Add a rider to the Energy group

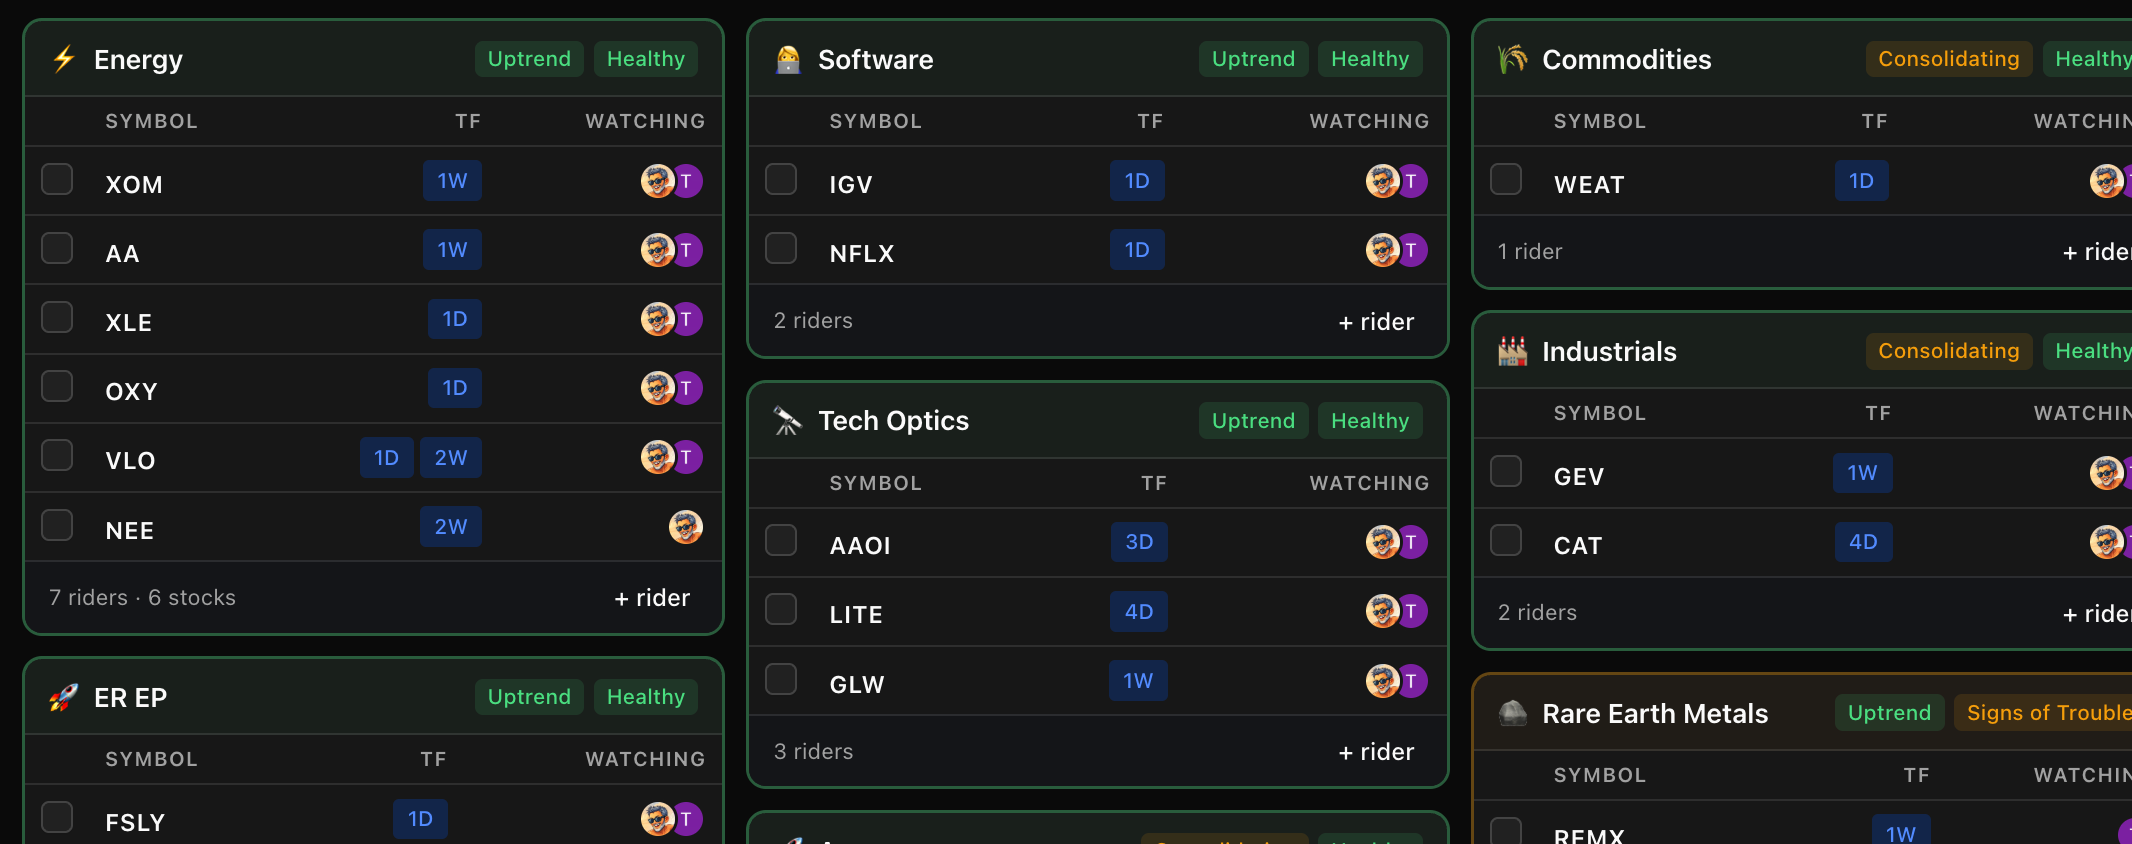pos(652,598)
